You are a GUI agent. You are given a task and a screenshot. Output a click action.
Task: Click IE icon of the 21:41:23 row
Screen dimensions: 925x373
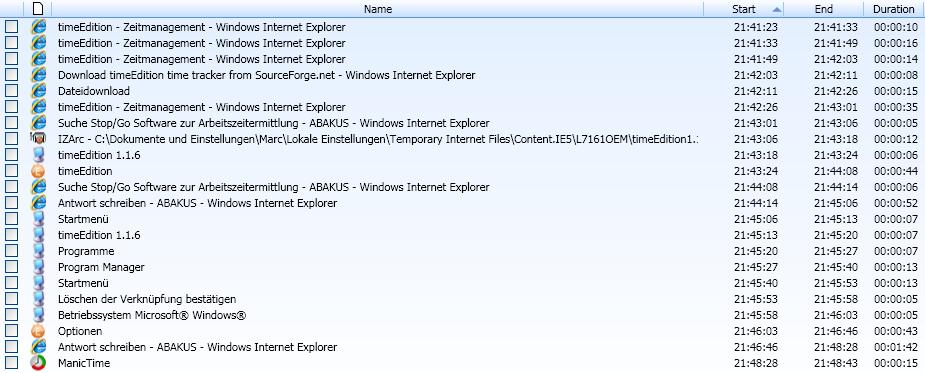[38, 27]
